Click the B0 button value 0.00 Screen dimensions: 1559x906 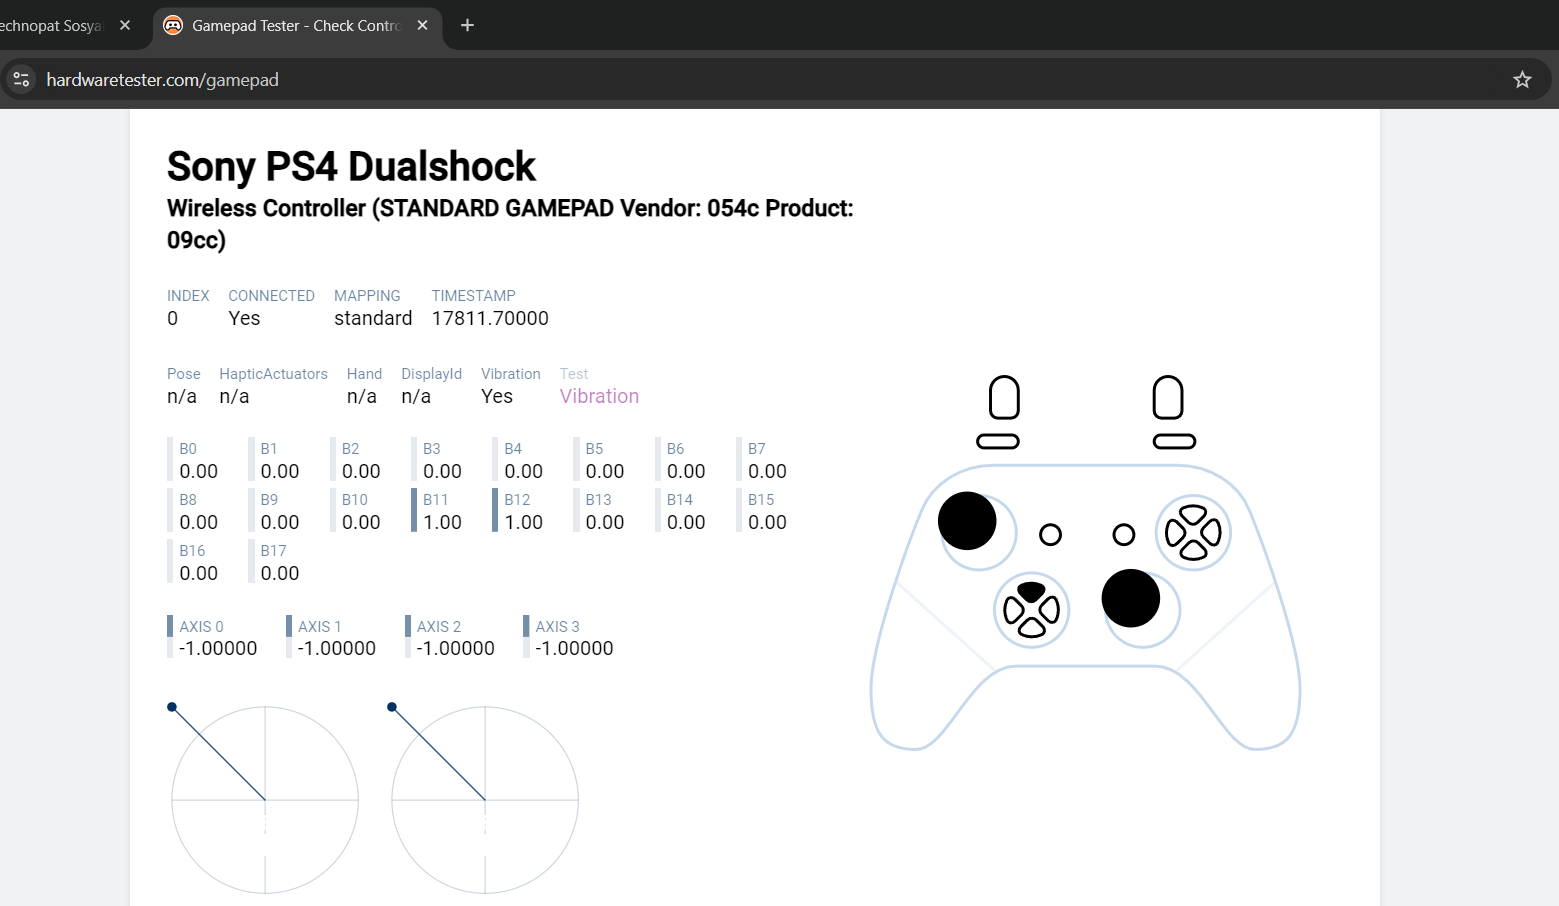(199, 471)
